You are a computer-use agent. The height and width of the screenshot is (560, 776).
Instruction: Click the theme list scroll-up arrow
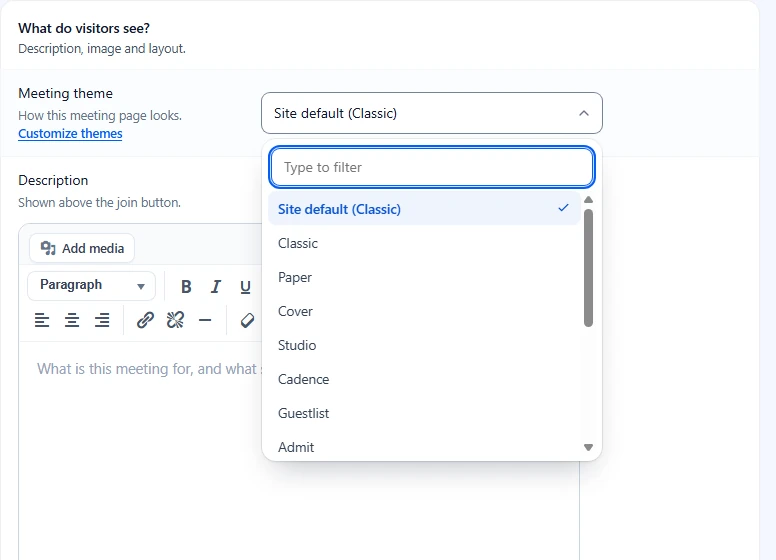pos(588,200)
